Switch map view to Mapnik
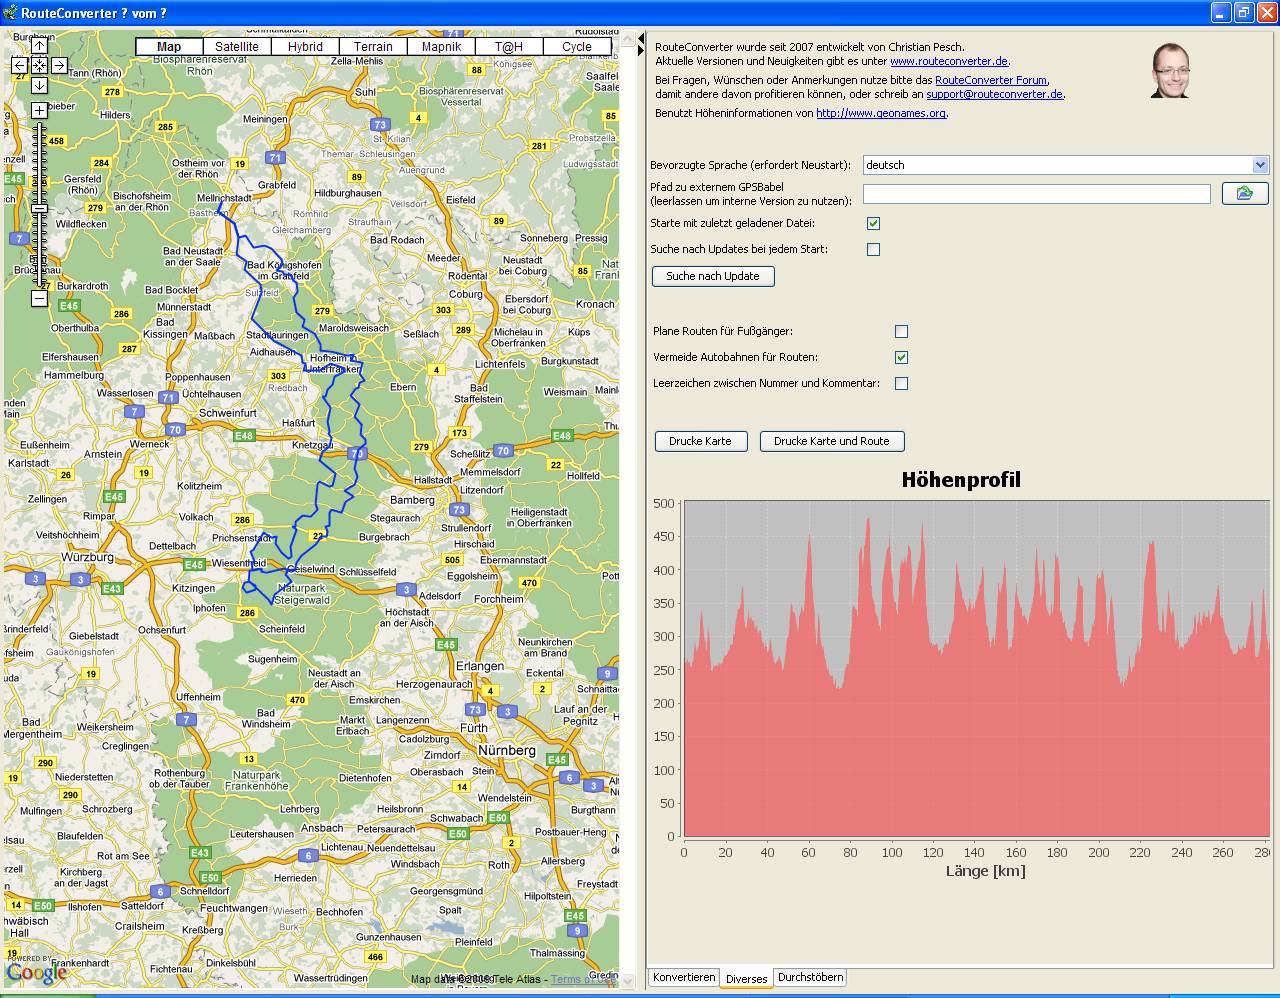1280x998 pixels. click(x=441, y=47)
